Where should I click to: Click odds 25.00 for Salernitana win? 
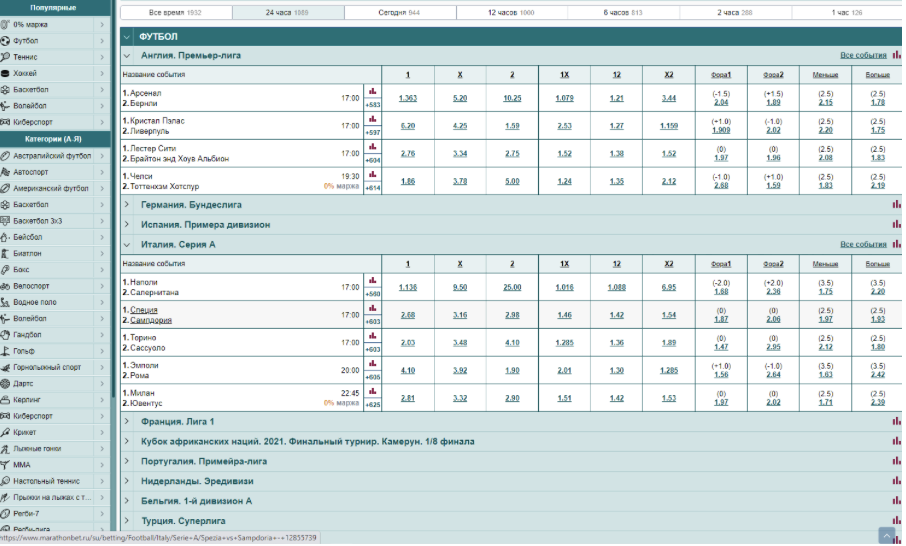point(512,287)
